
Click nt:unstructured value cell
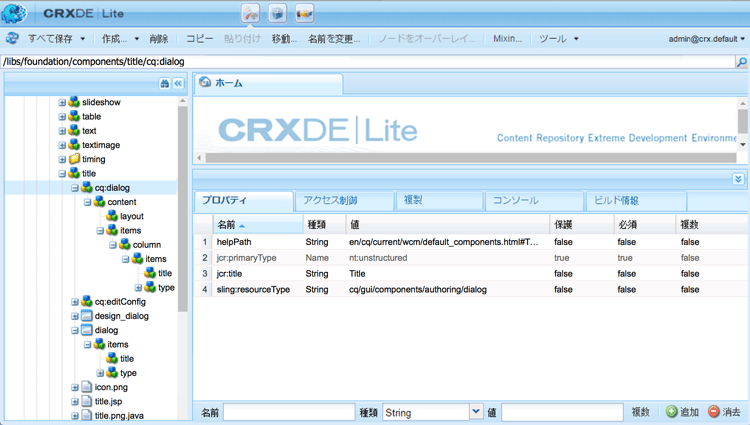pyautogui.click(x=378, y=258)
